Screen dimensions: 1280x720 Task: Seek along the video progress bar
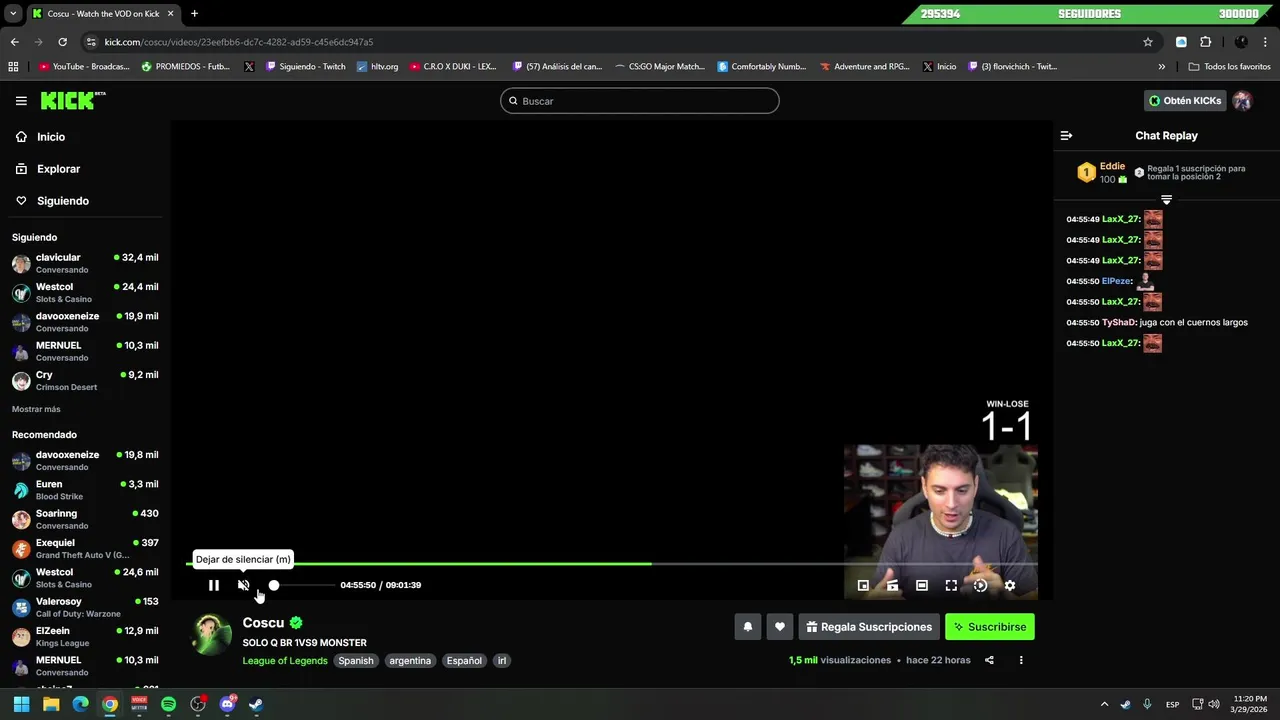point(612,564)
